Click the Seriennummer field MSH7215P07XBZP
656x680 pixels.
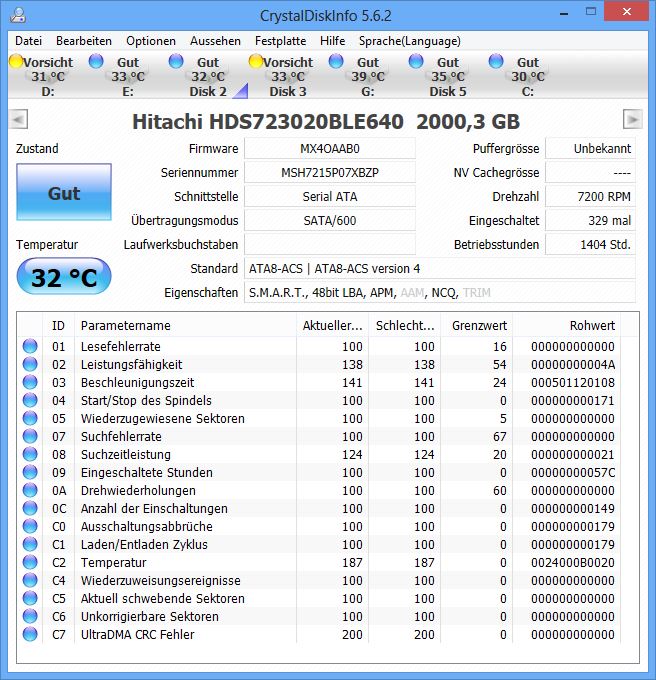(330, 173)
